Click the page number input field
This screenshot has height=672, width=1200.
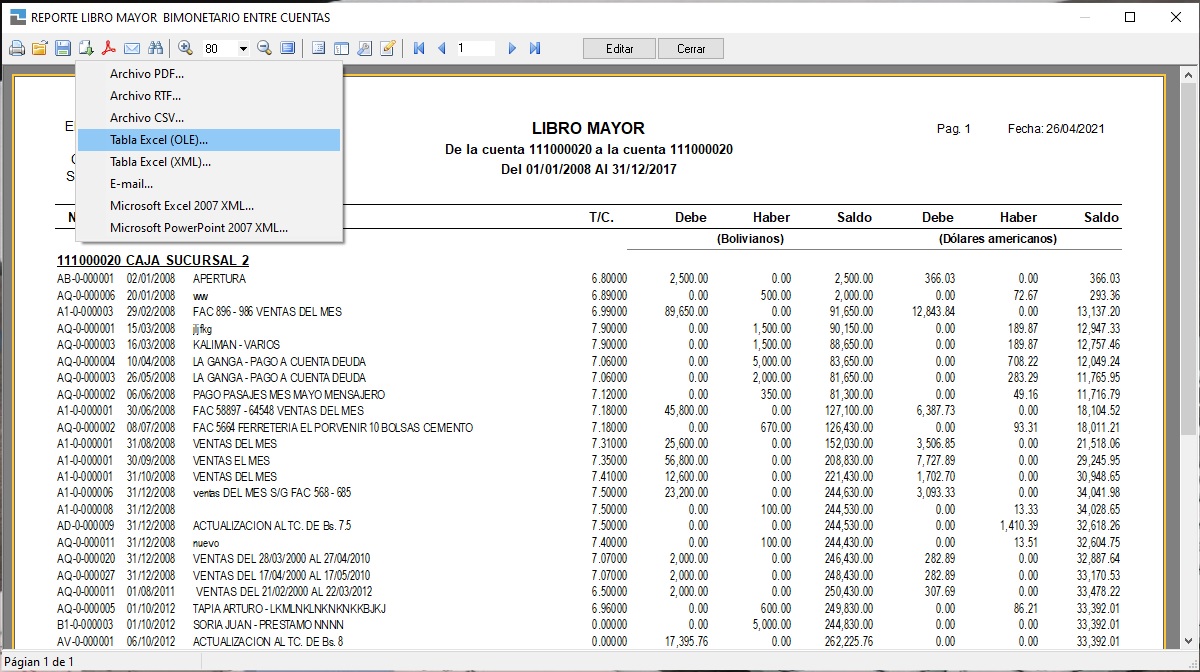[475, 48]
